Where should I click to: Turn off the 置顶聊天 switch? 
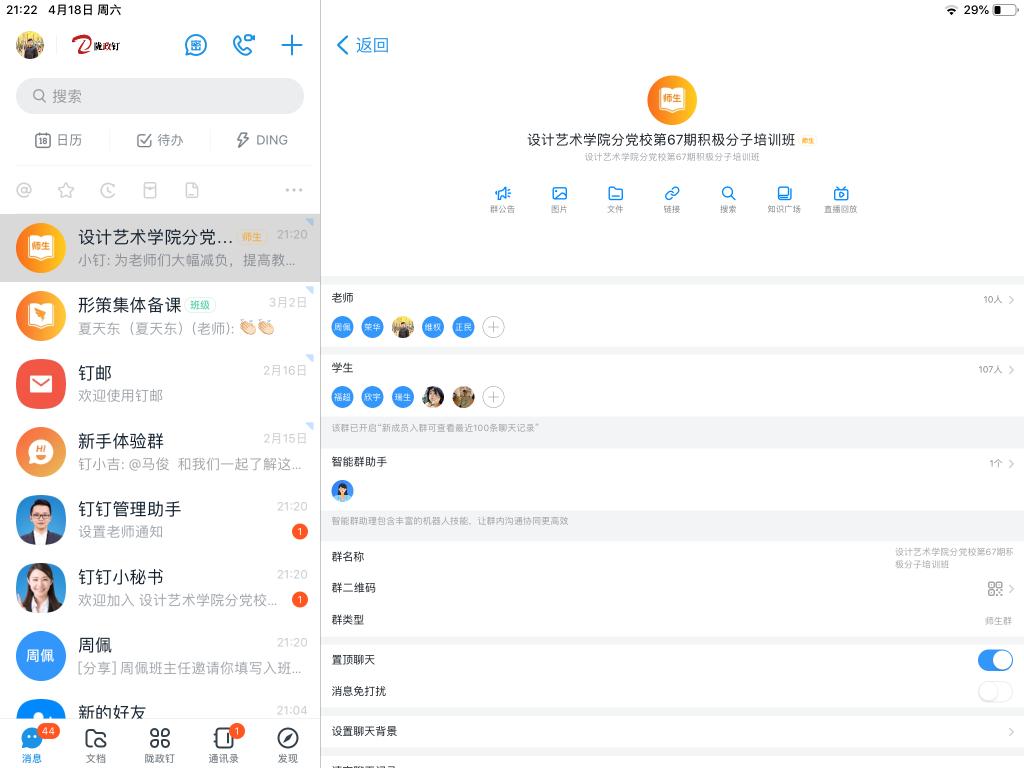point(994,660)
